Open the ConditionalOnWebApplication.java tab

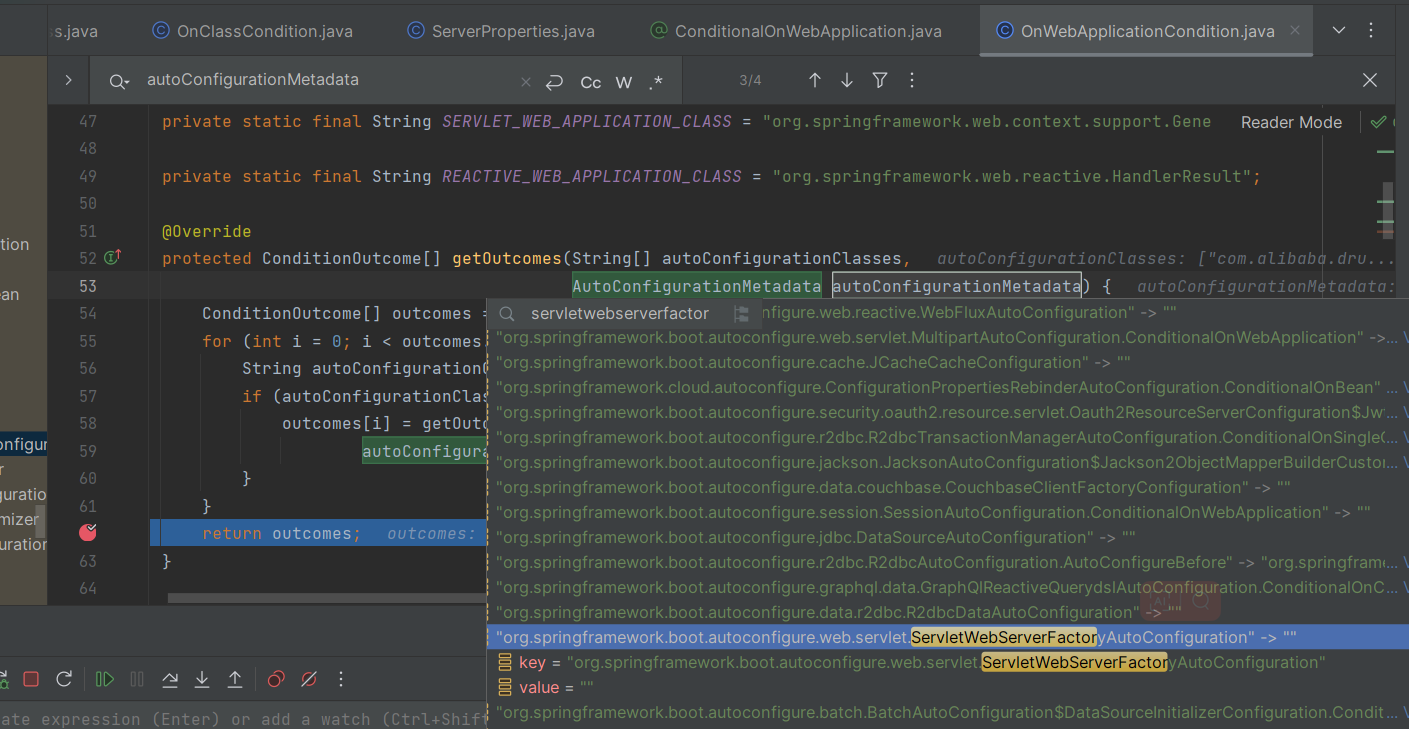click(x=807, y=31)
